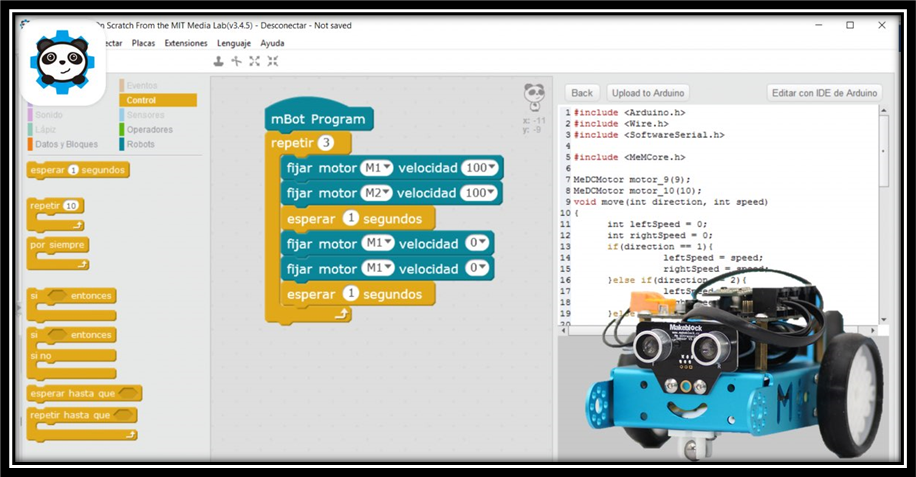The image size is (916, 477).
Task: Select the cross-shaped delete tool in the toolbar
Action: click(x=237, y=61)
